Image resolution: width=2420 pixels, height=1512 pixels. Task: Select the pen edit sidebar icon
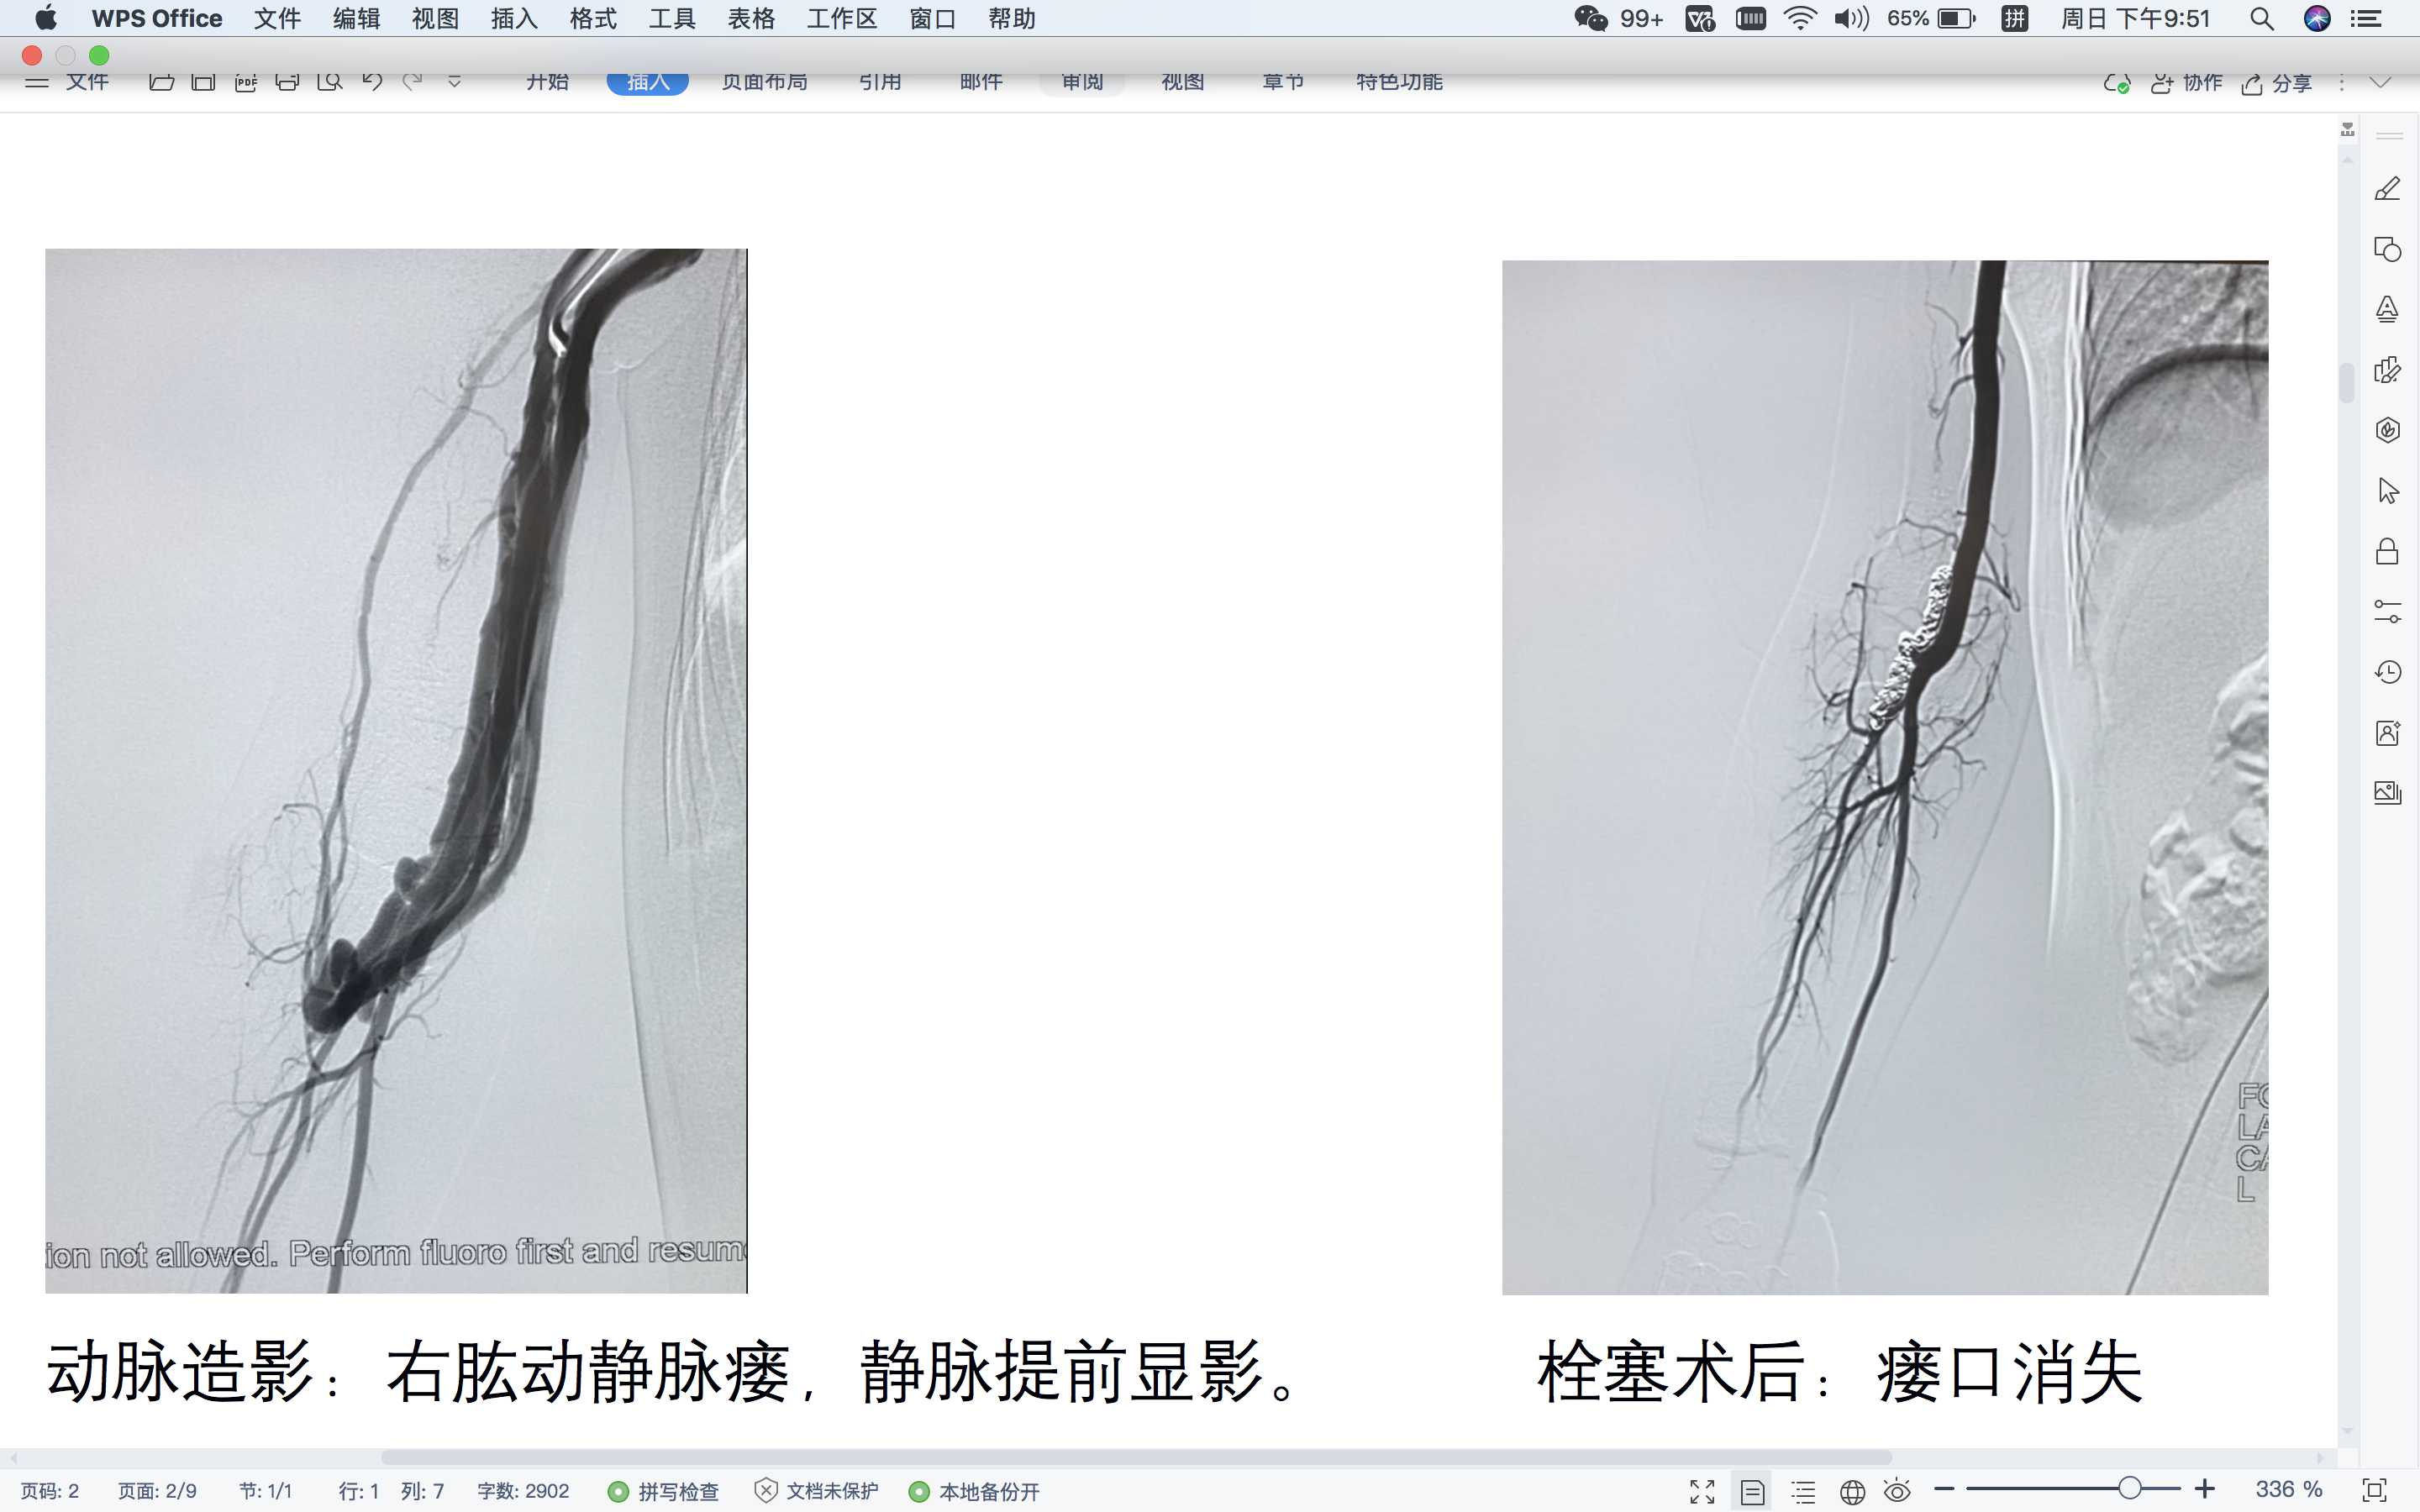(2387, 188)
